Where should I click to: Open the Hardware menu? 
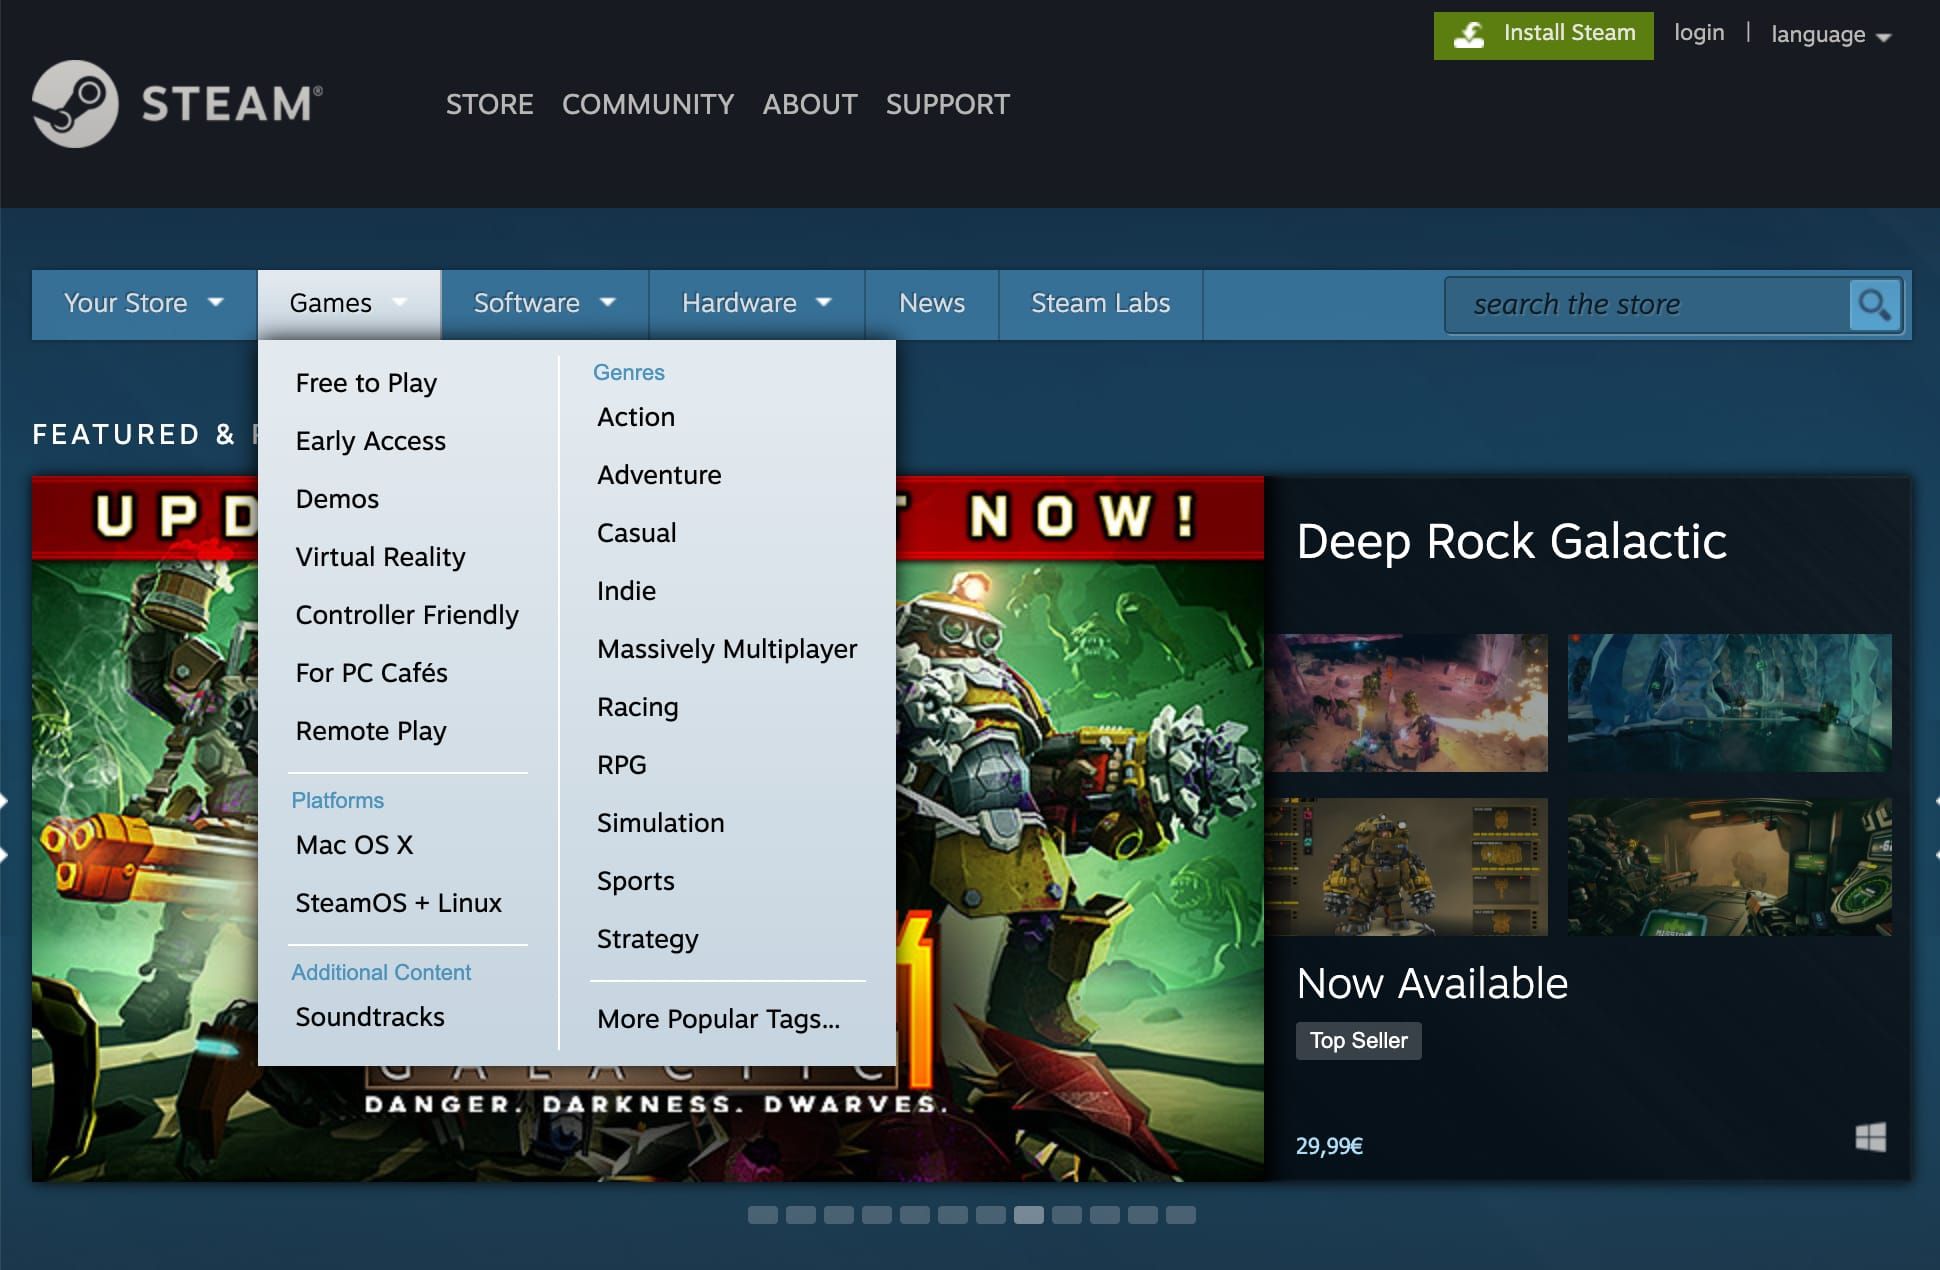click(754, 303)
